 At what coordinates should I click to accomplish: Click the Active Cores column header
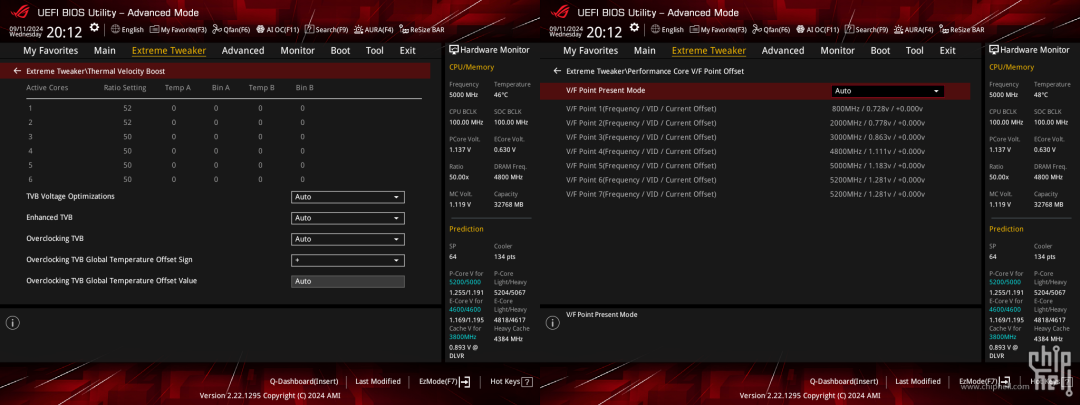click(47, 87)
